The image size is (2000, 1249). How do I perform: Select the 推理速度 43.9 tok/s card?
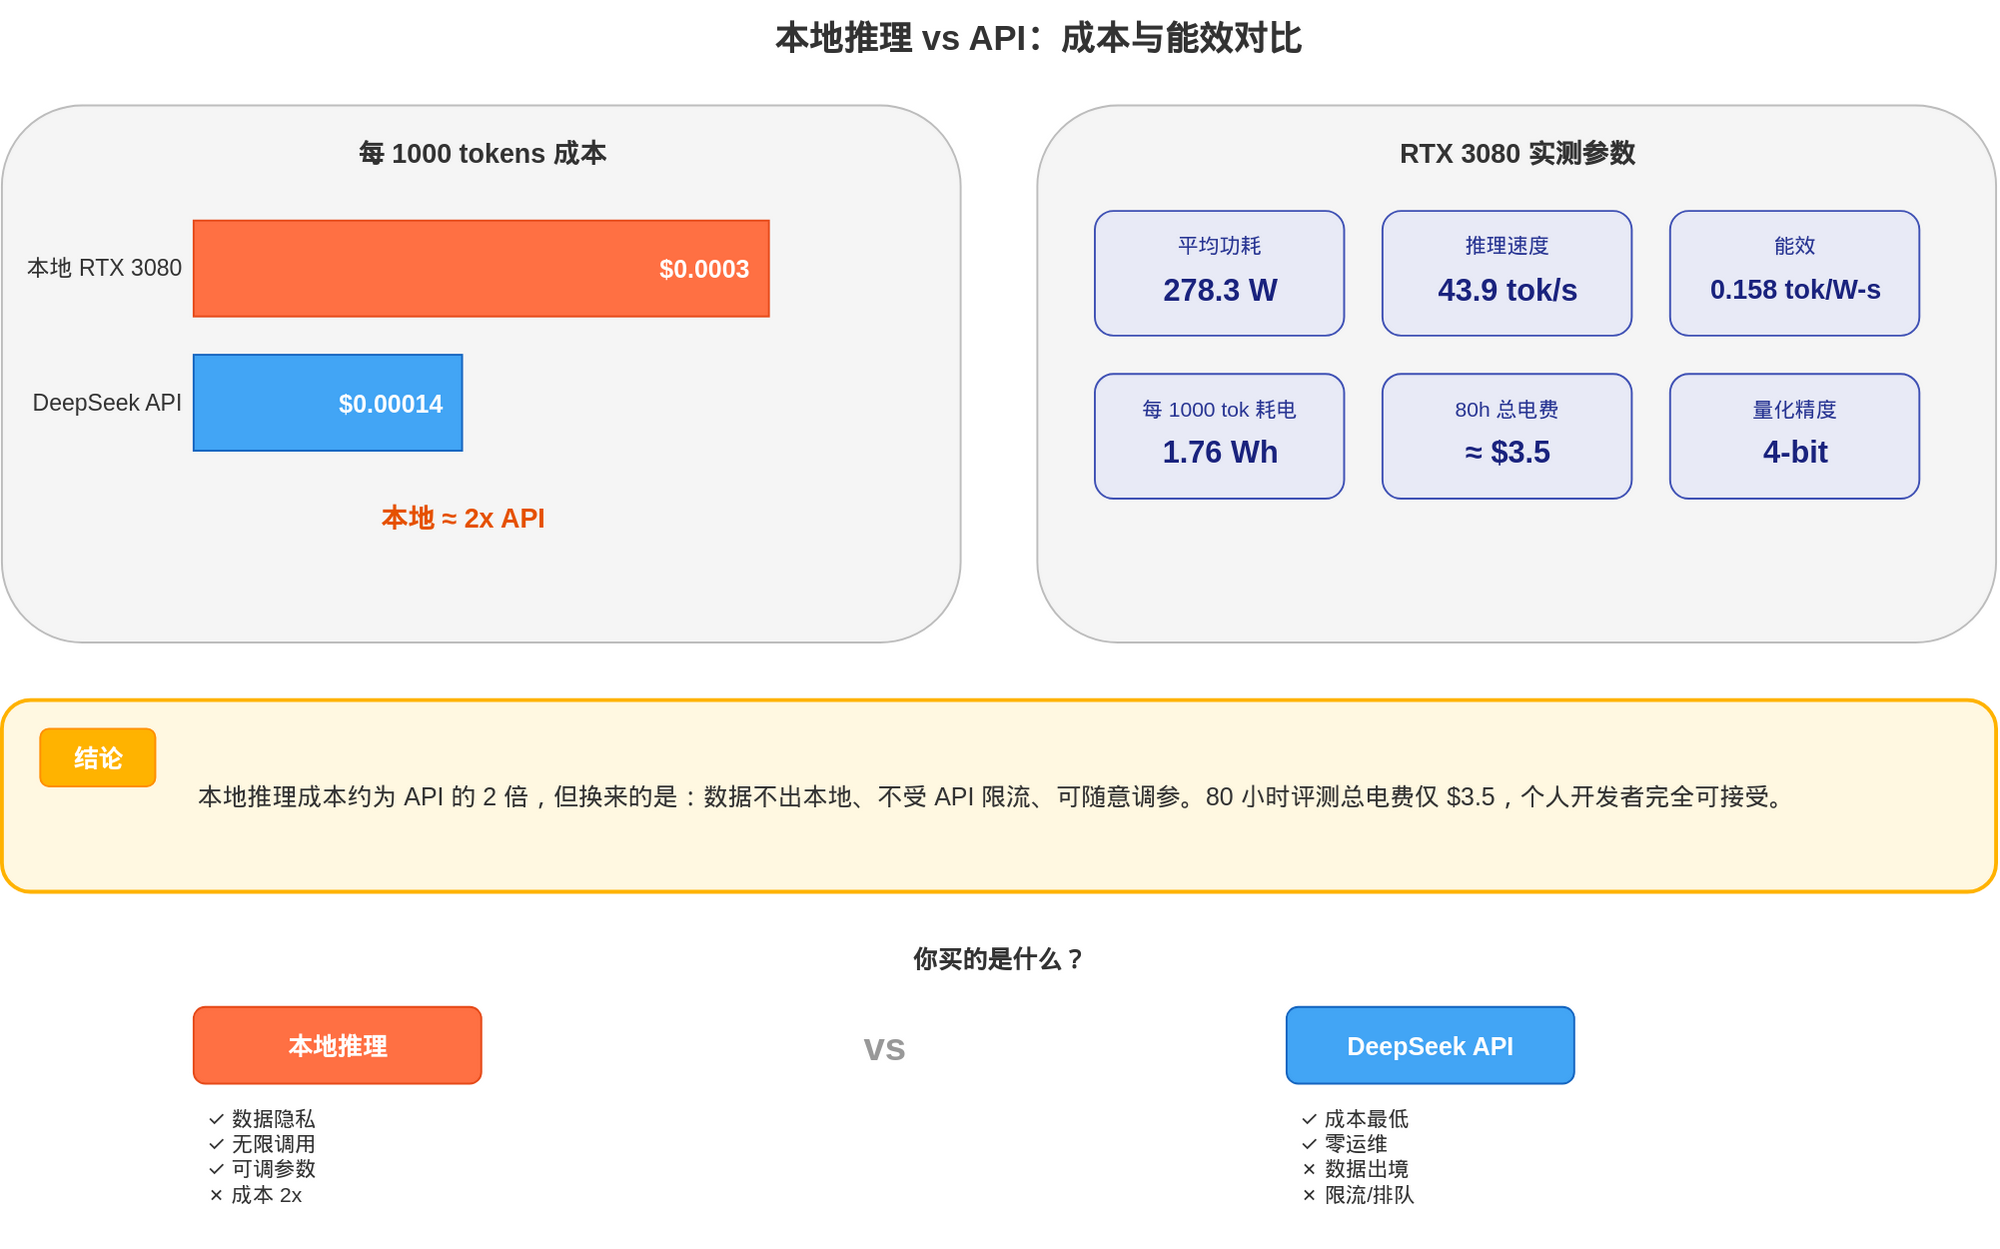tap(1507, 273)
